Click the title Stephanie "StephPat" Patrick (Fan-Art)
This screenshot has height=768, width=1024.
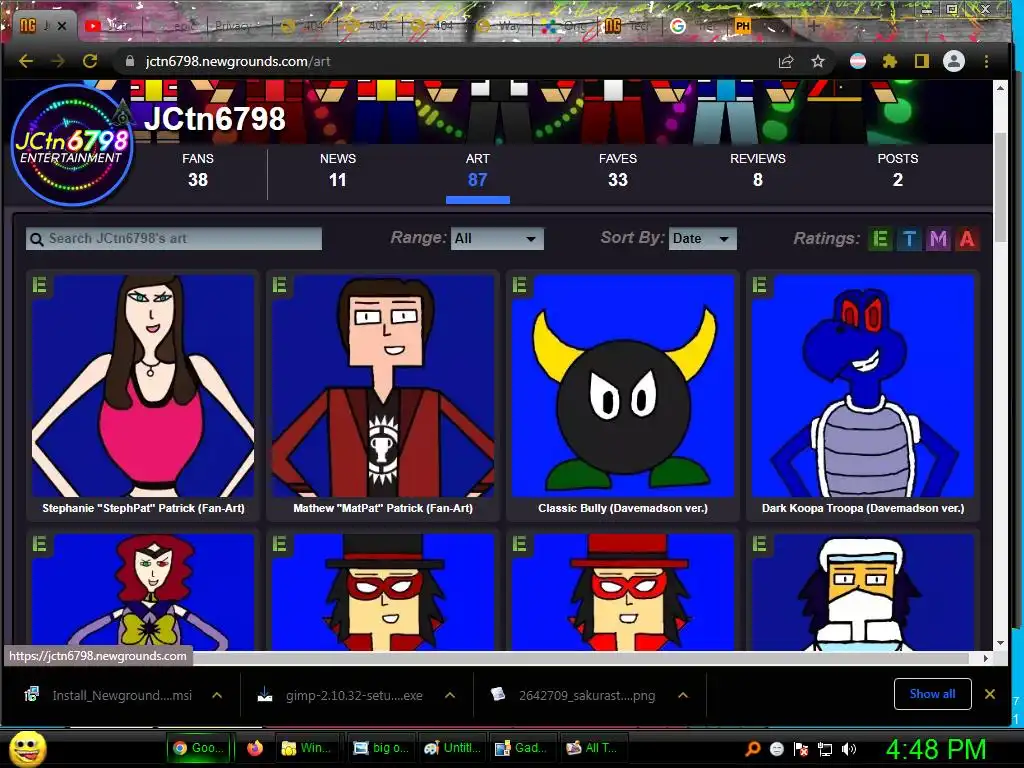143,508
